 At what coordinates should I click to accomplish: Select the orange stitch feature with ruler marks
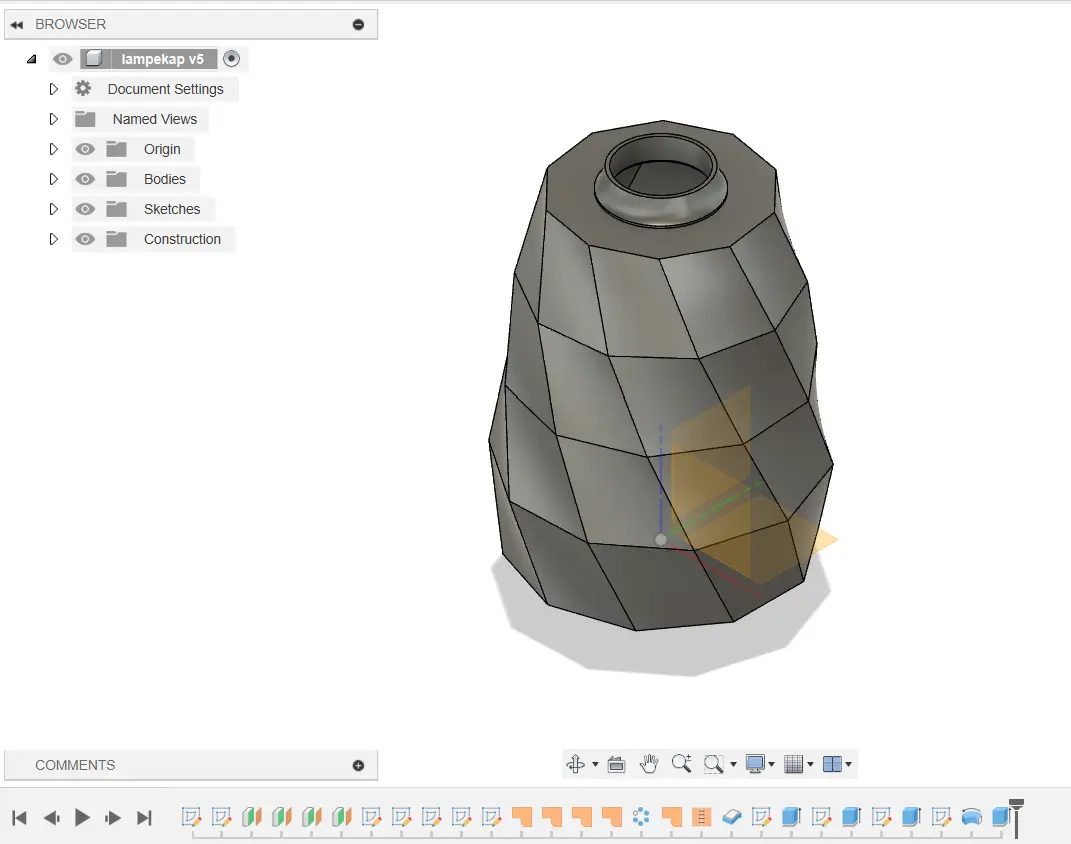tap(701, 817)
